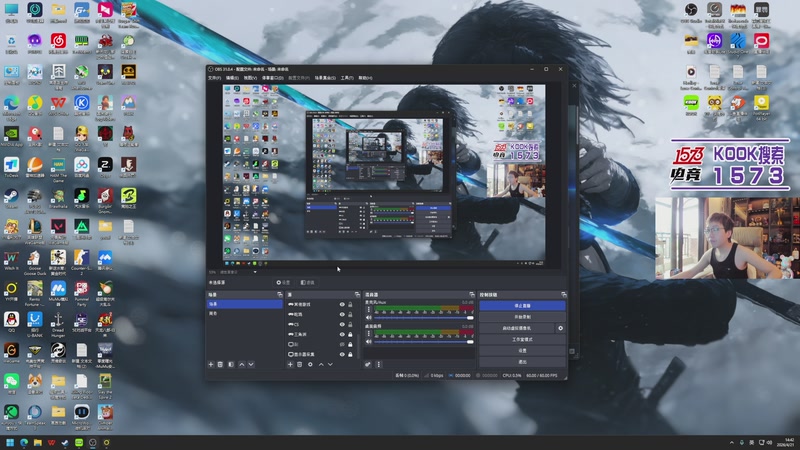The width and height of the screenshot is (800, 450).
Task: Open Dread Hunger desktop shortcut
Action: click(58, 323)
